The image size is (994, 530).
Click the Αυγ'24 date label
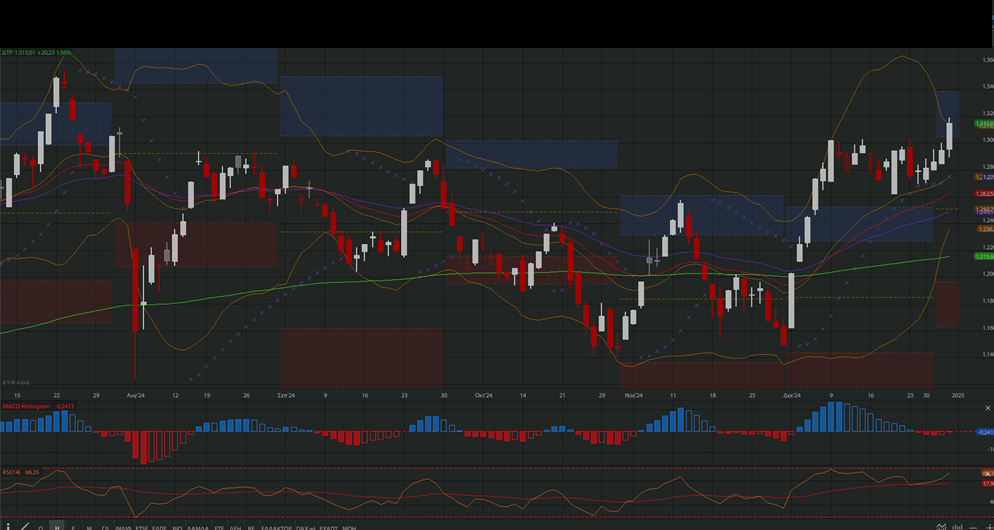point(136,395)
